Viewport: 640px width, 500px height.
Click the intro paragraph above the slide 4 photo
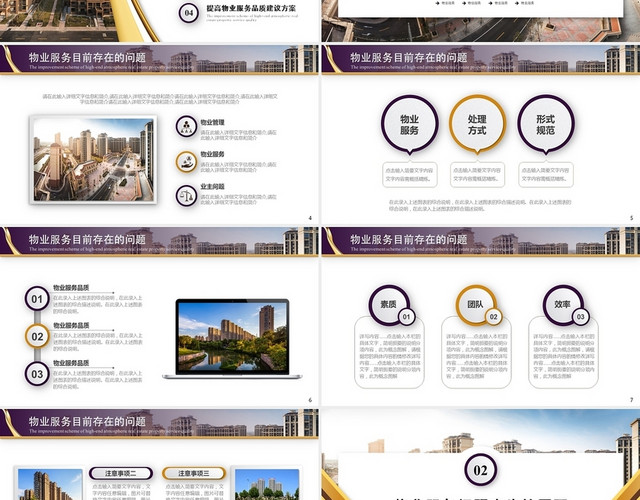pos(160,99)
